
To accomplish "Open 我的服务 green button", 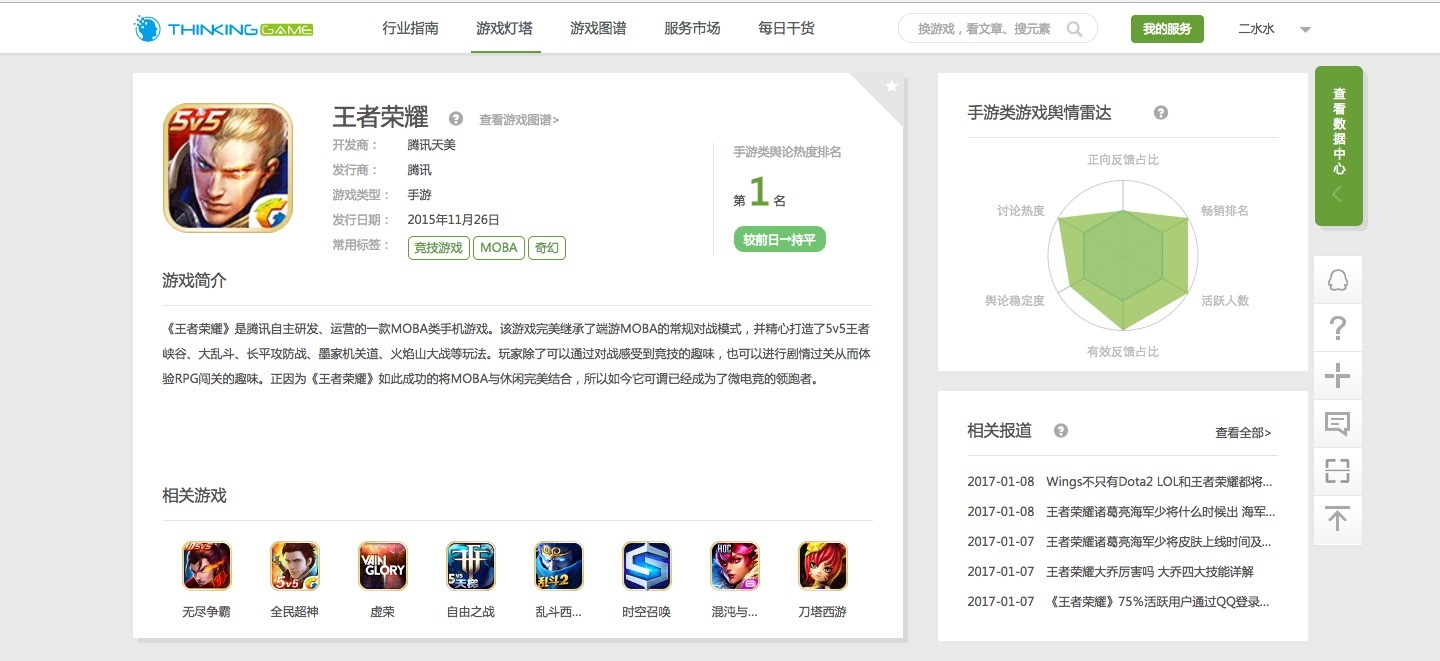I will 1167,29.
